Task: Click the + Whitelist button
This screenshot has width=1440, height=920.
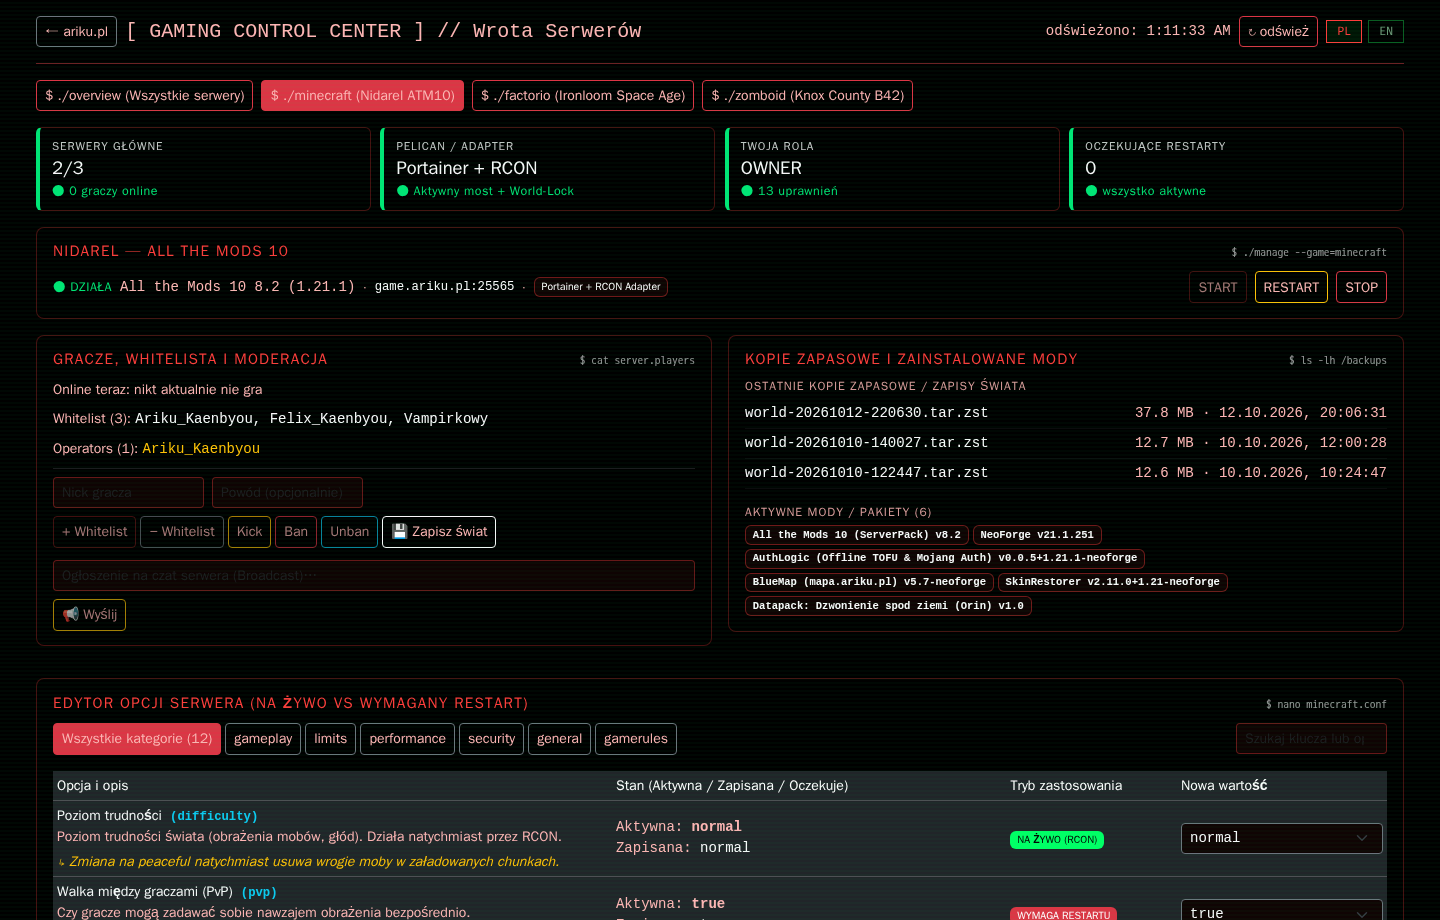Action: 95,532
